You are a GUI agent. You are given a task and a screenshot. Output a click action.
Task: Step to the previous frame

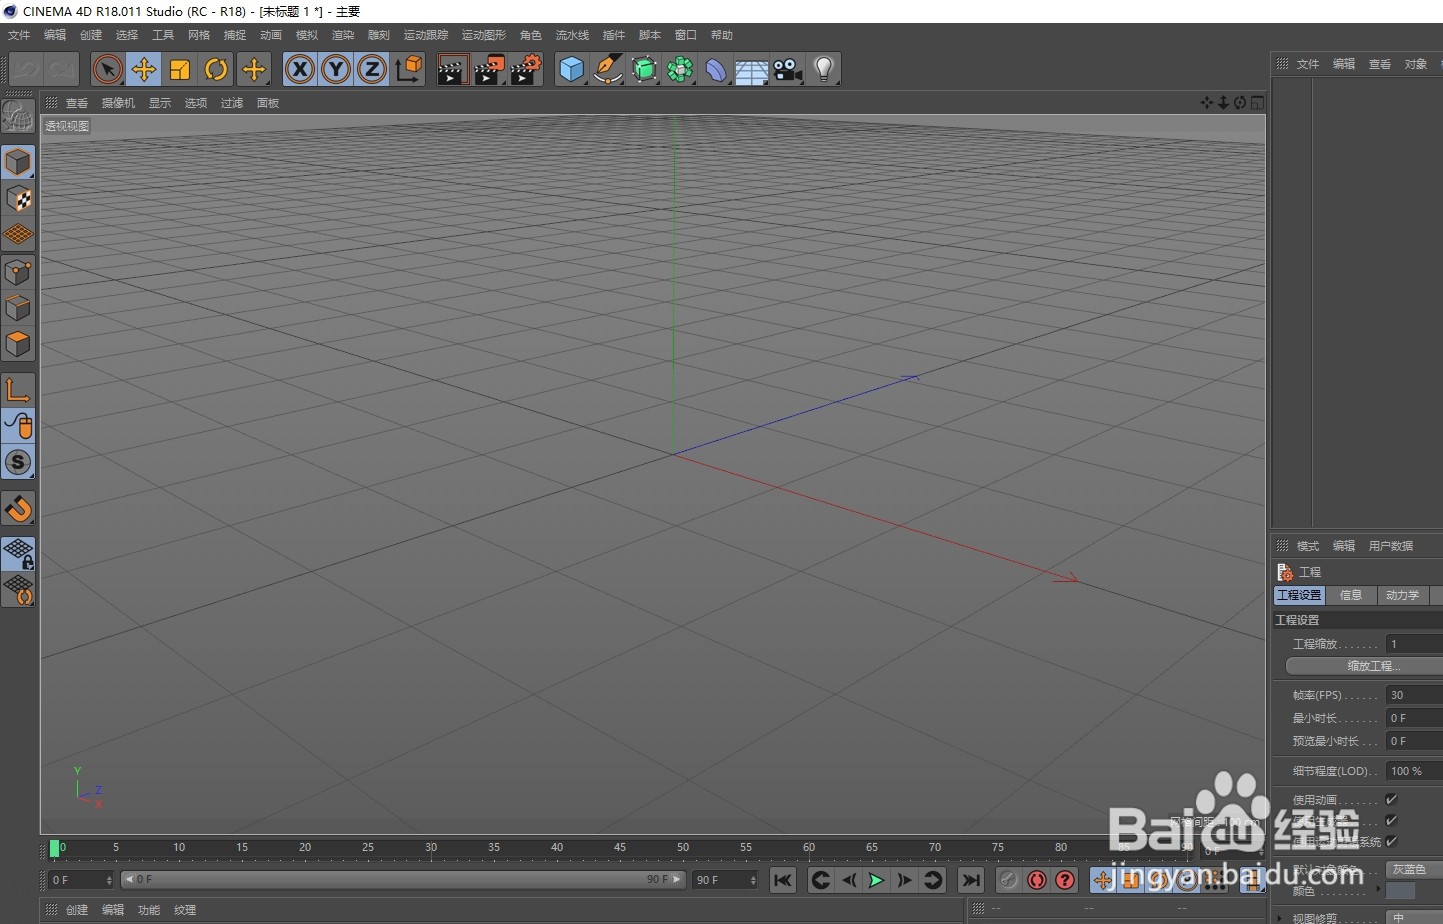(849, 880)
